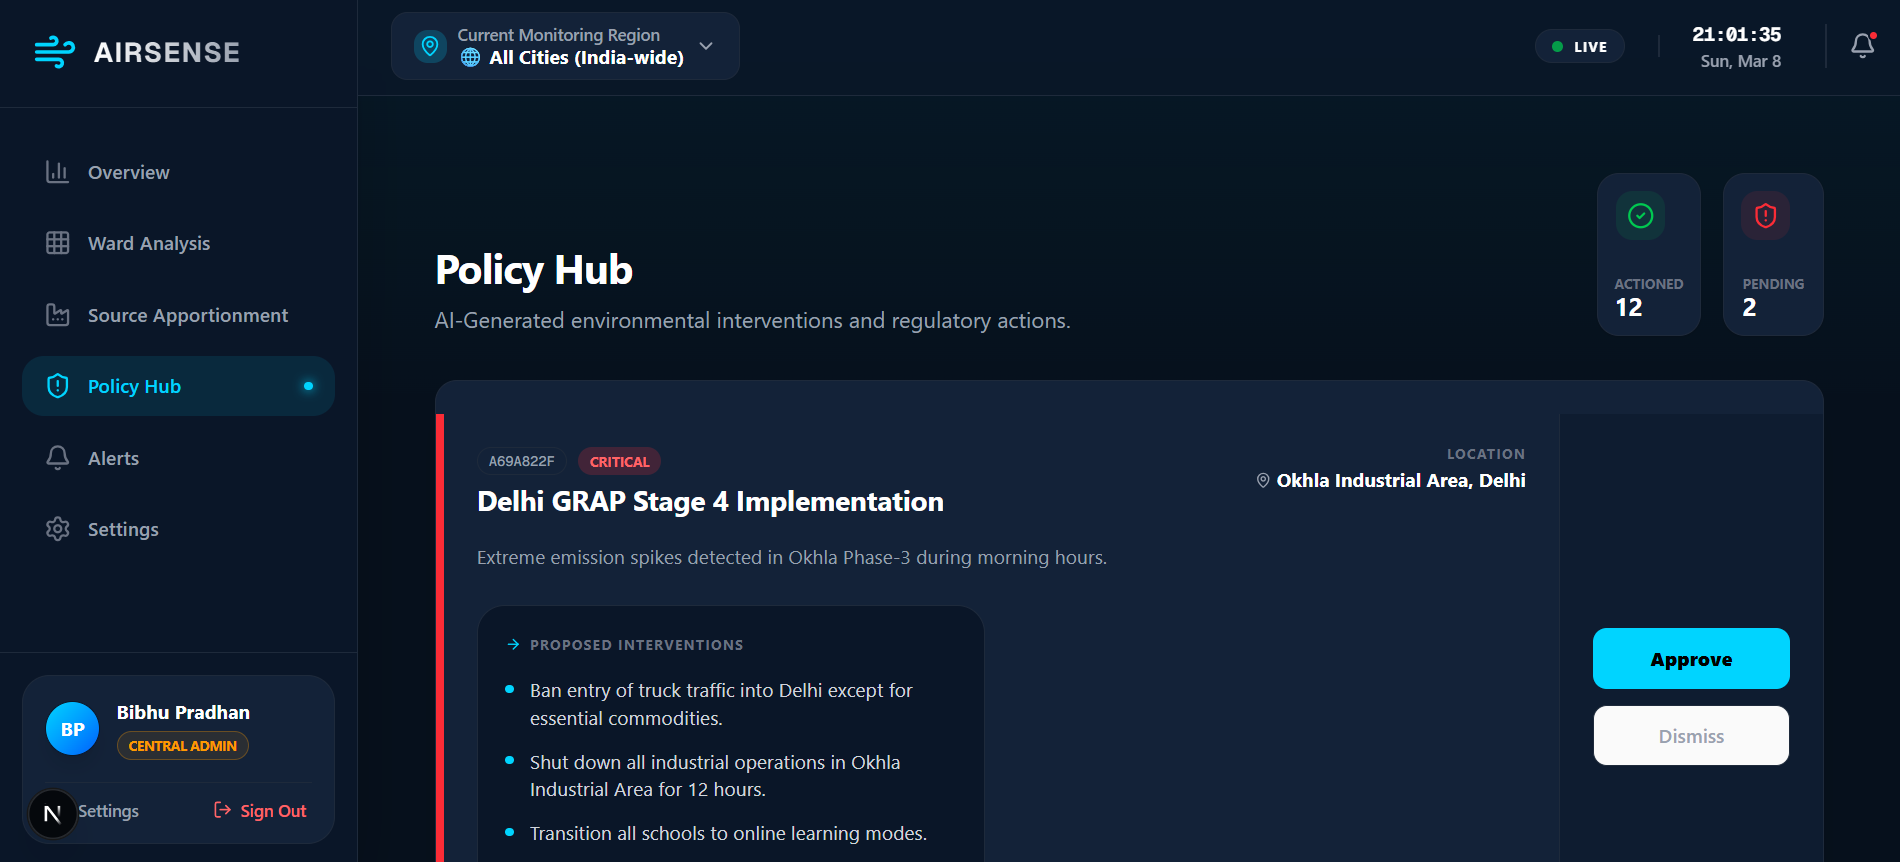The height and width of the screenshot is (862, 1900).
Task: Click the AirSense wind logo icon
Action: click(55, 52)
